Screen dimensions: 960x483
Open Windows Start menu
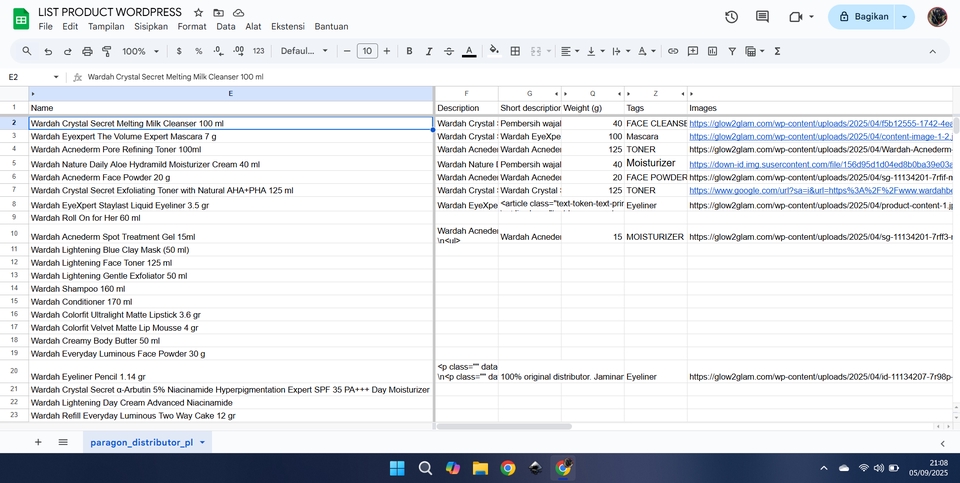pyautogui.click(x=397, y=468)
